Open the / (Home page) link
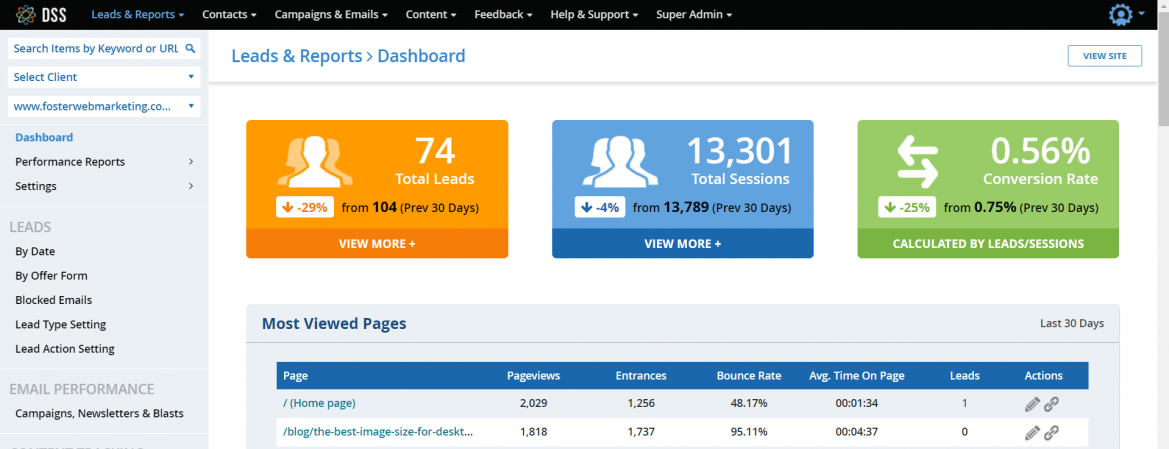Screen dimensions: 1169x449 click(319, 403)
